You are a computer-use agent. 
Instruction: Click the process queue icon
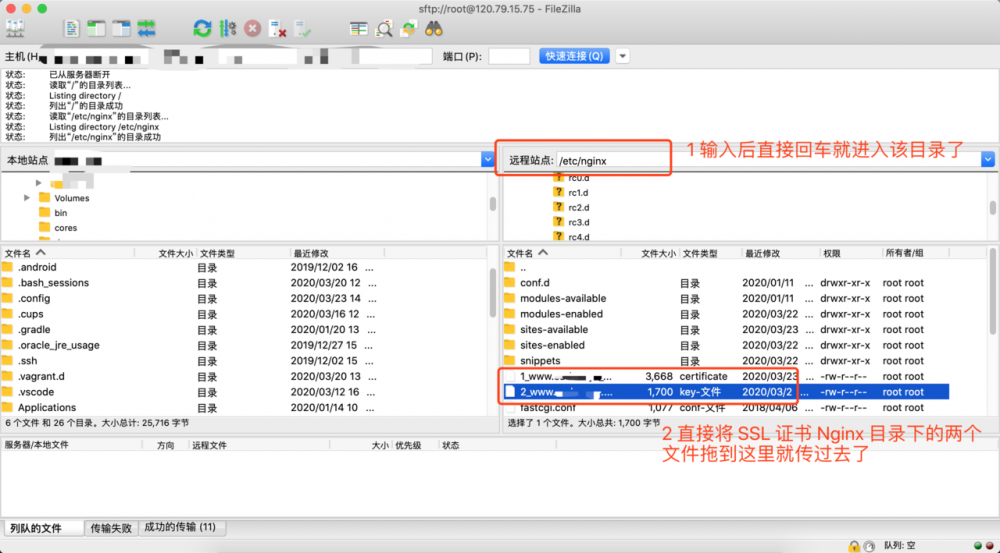point(228,29)
